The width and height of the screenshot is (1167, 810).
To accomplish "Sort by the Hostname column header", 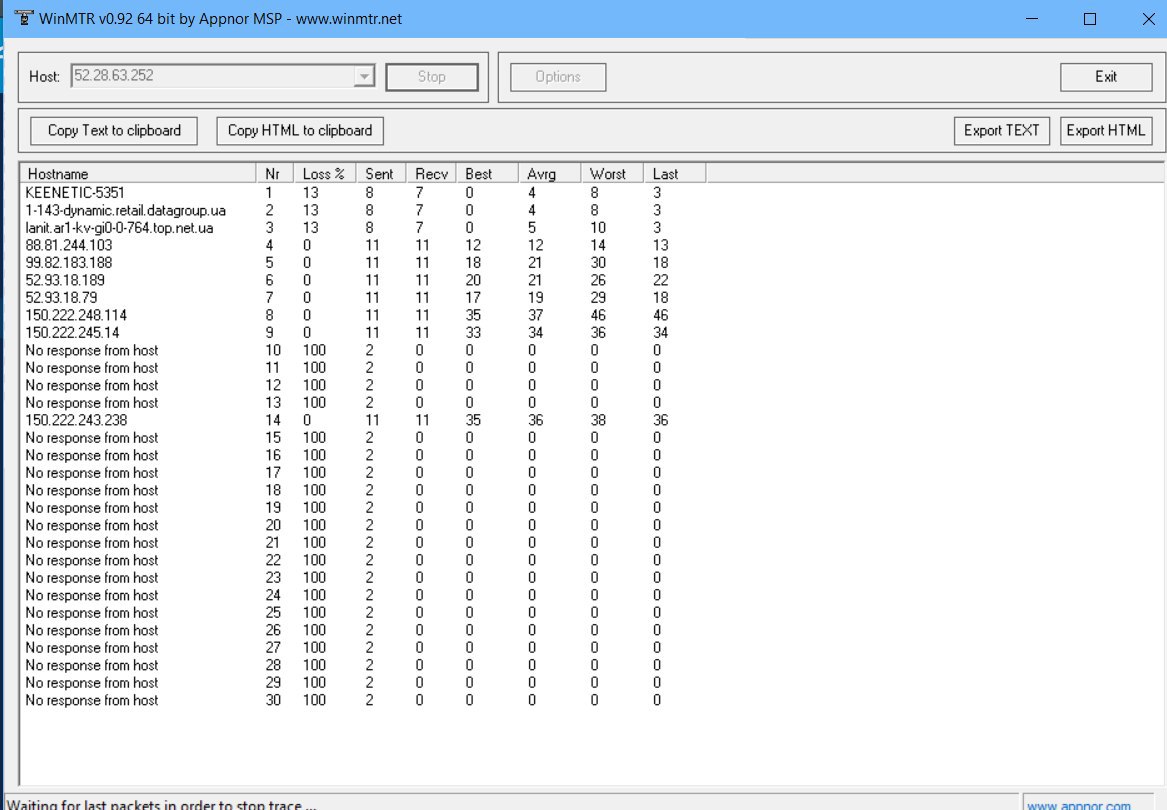I will click(138, 173).
